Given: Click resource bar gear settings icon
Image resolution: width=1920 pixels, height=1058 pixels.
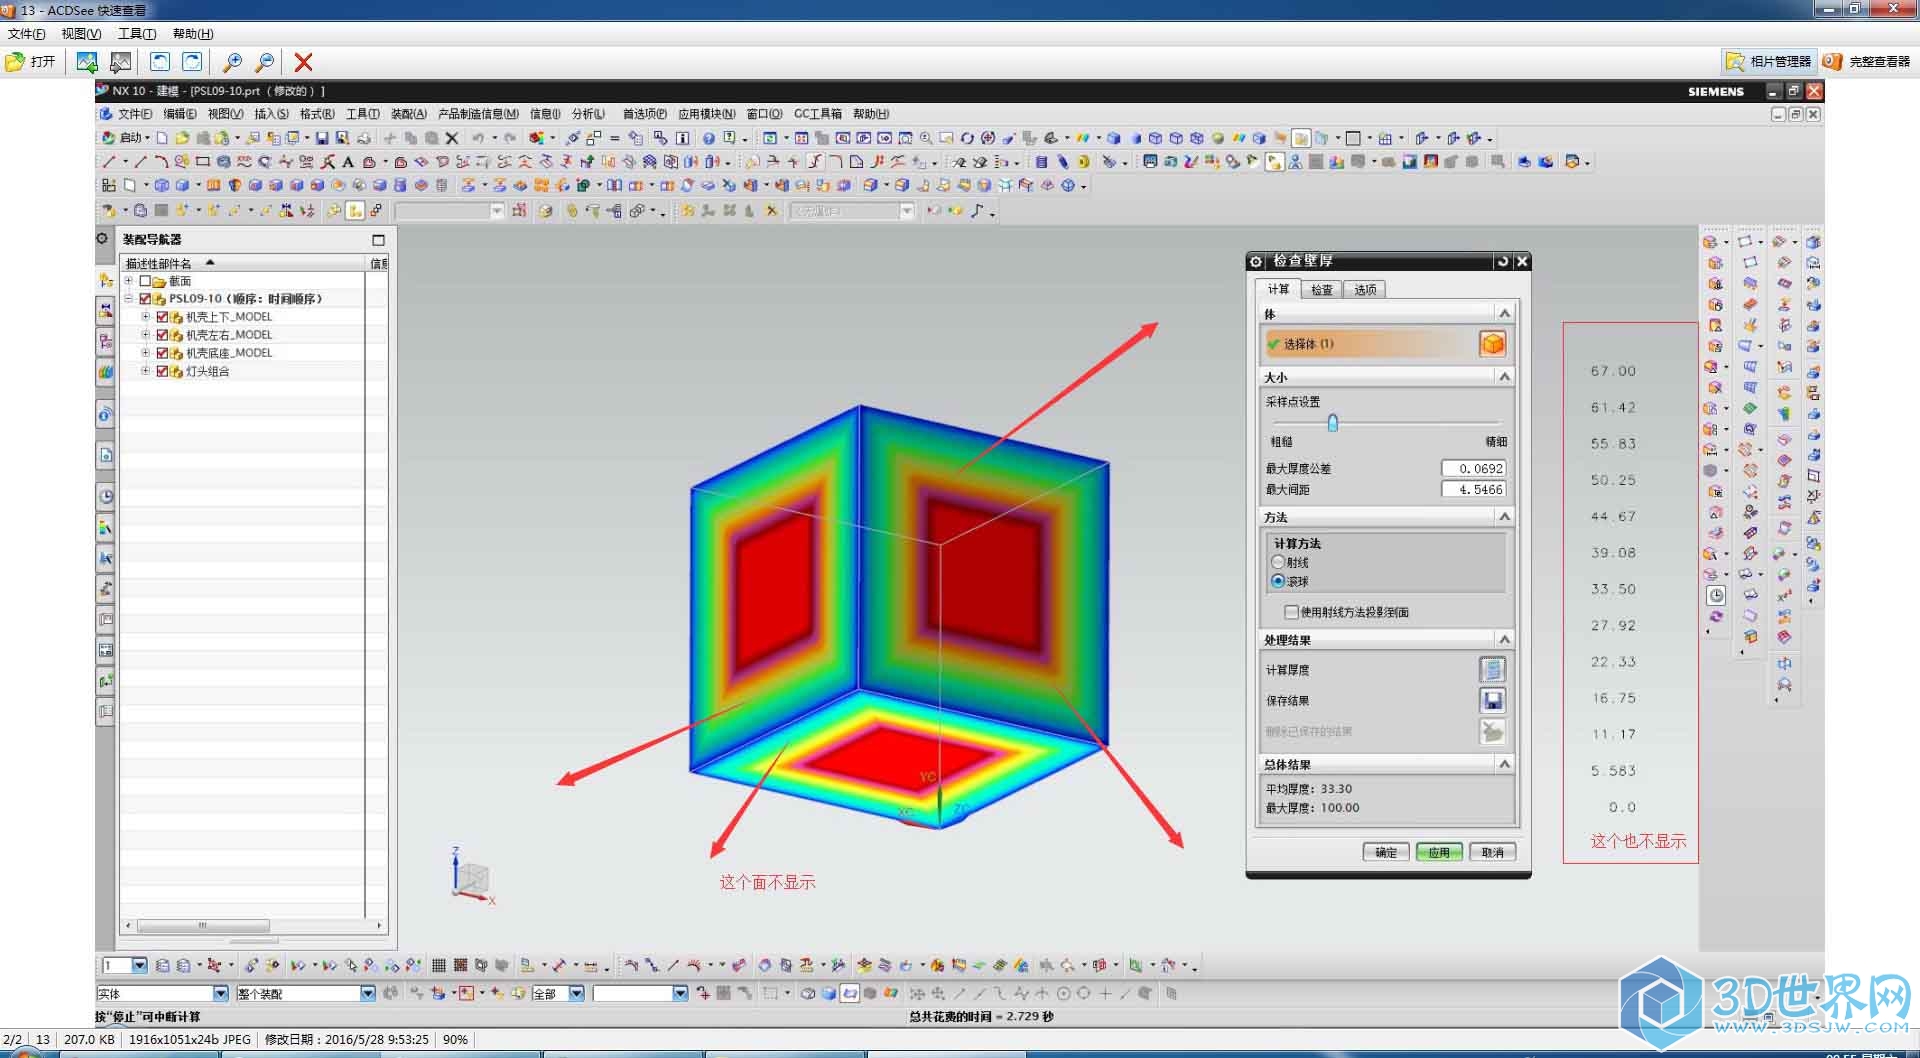Looking at the screenshot, I should (102, 239).
